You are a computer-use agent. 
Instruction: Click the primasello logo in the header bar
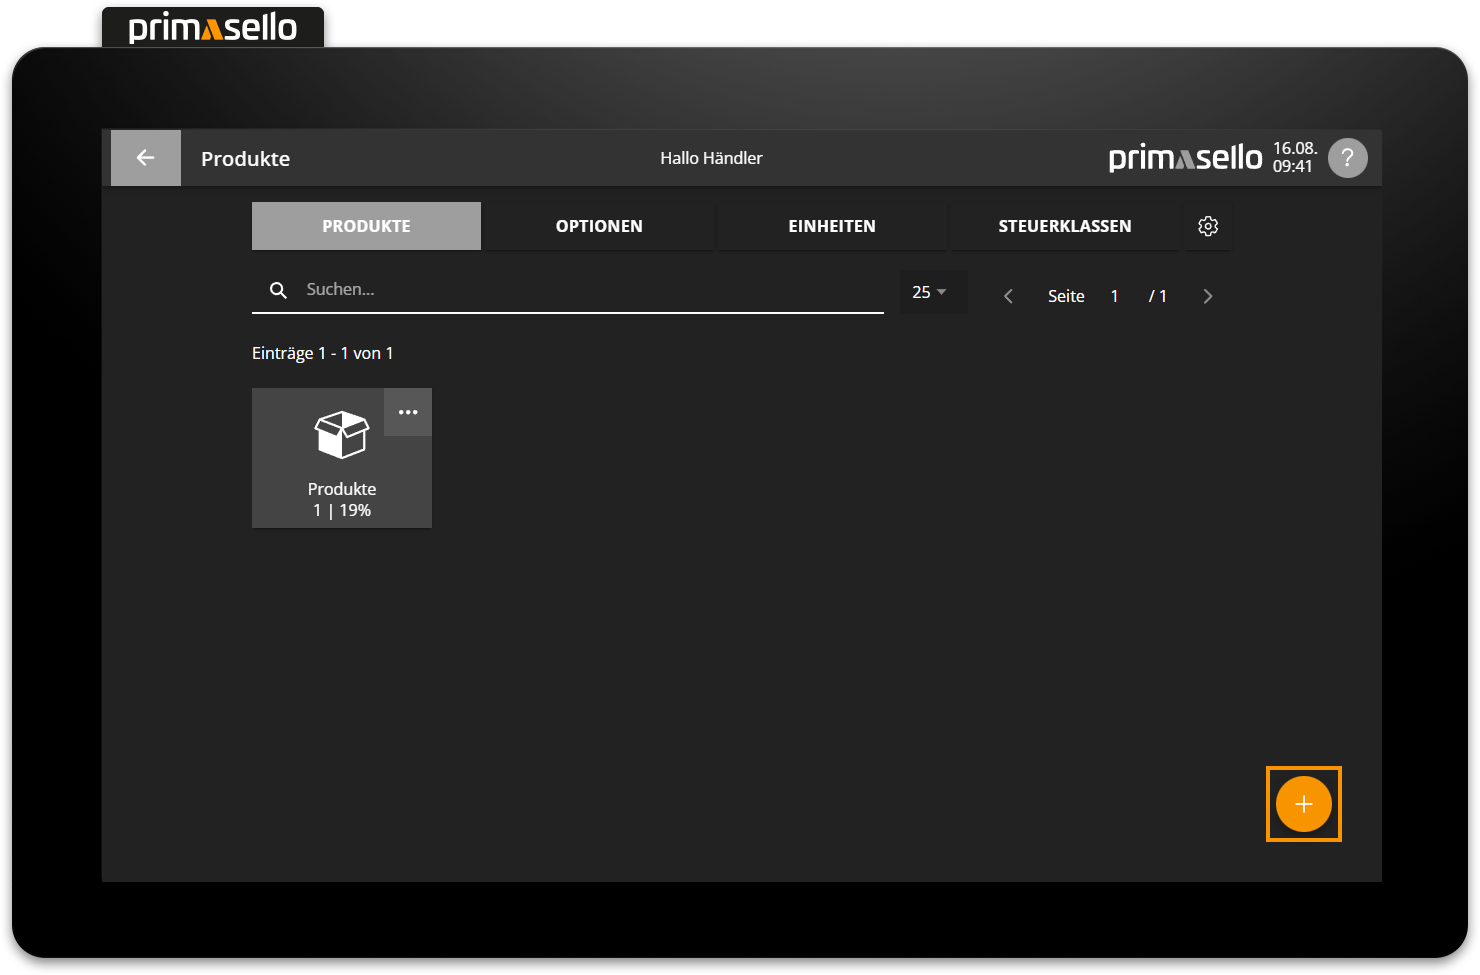1185,158
